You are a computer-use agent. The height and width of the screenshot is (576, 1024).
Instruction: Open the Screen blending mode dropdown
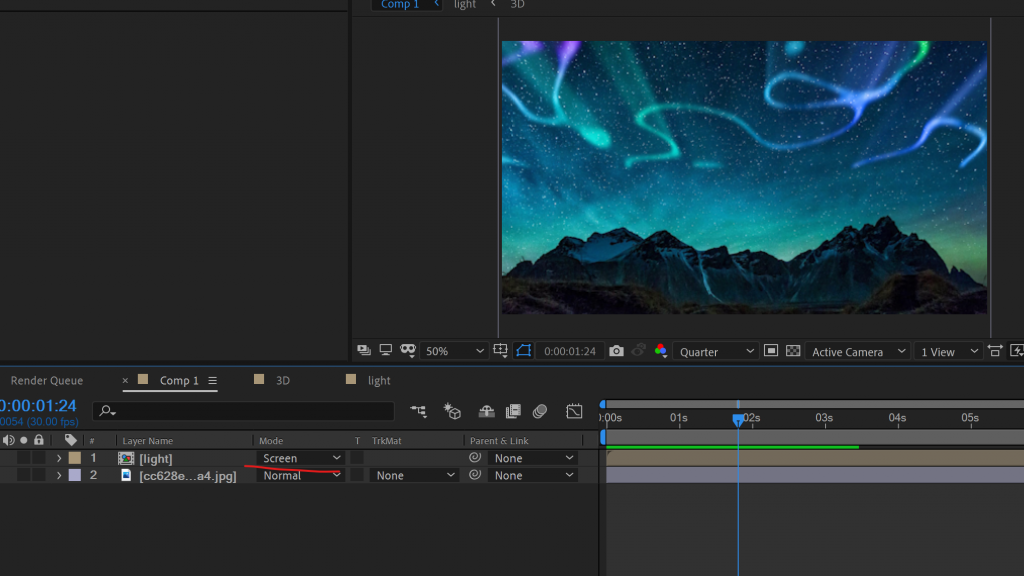point(301,458)
